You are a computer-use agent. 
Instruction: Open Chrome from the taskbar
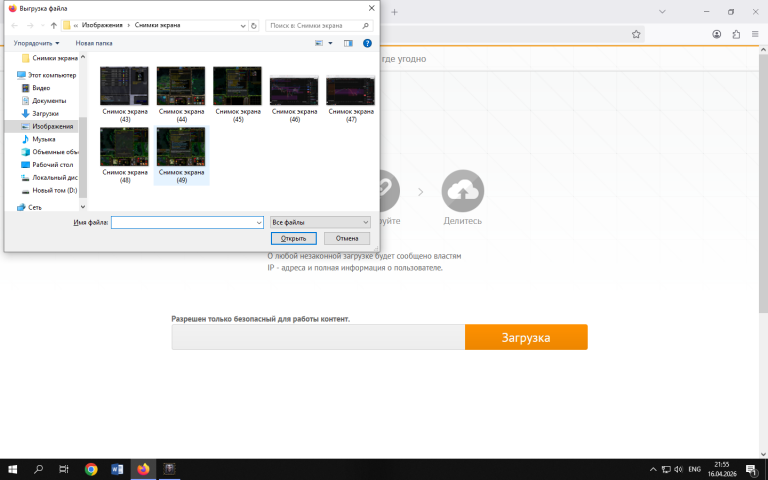[x=91, y=469]
